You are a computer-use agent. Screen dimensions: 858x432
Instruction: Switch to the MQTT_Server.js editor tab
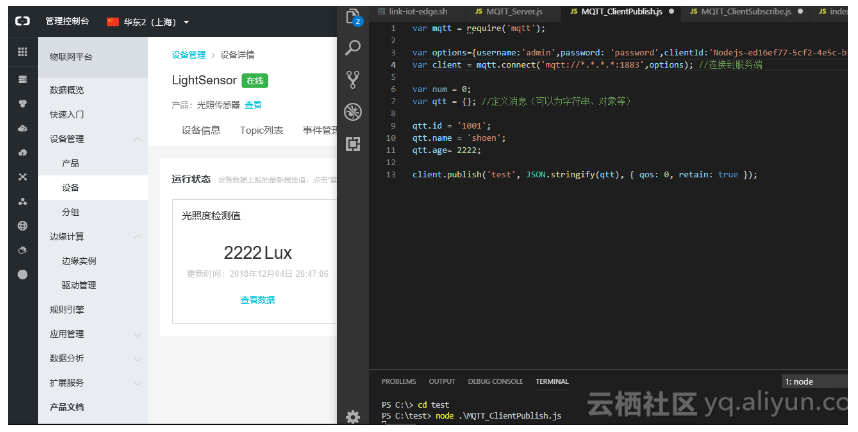(x=513, y=11)
